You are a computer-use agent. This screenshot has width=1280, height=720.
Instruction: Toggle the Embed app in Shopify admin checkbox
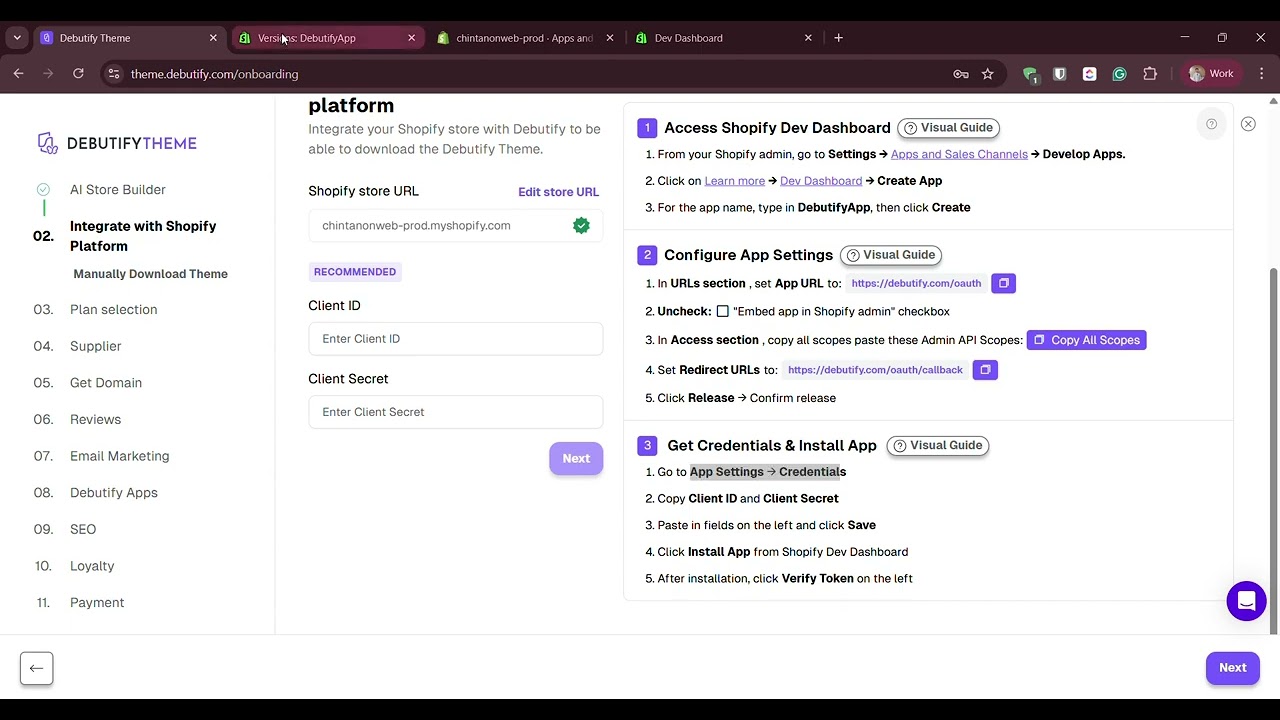(x=722, y=312)
